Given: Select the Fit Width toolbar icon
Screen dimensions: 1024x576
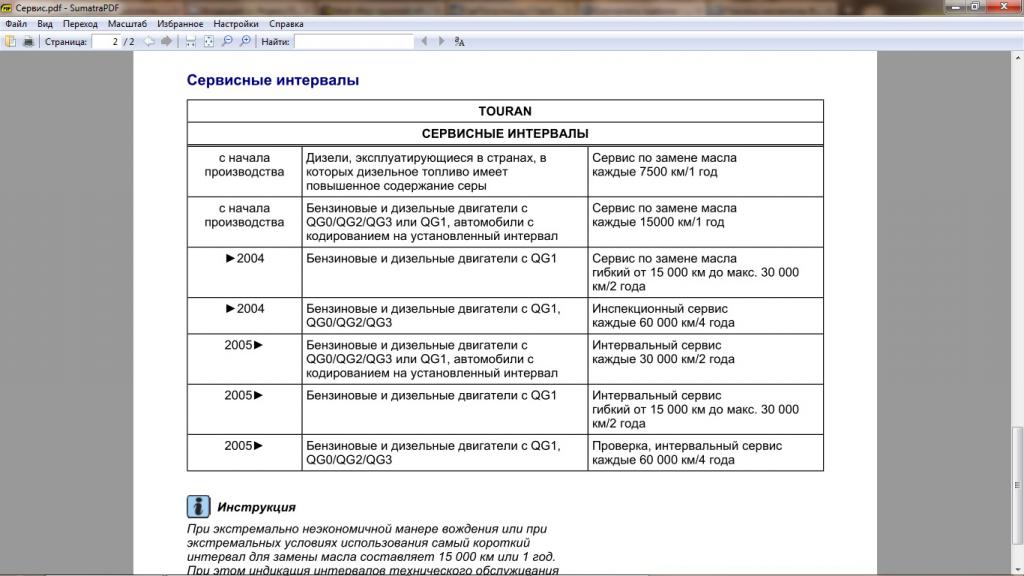Looking at the screenshot, I should 191,42.
